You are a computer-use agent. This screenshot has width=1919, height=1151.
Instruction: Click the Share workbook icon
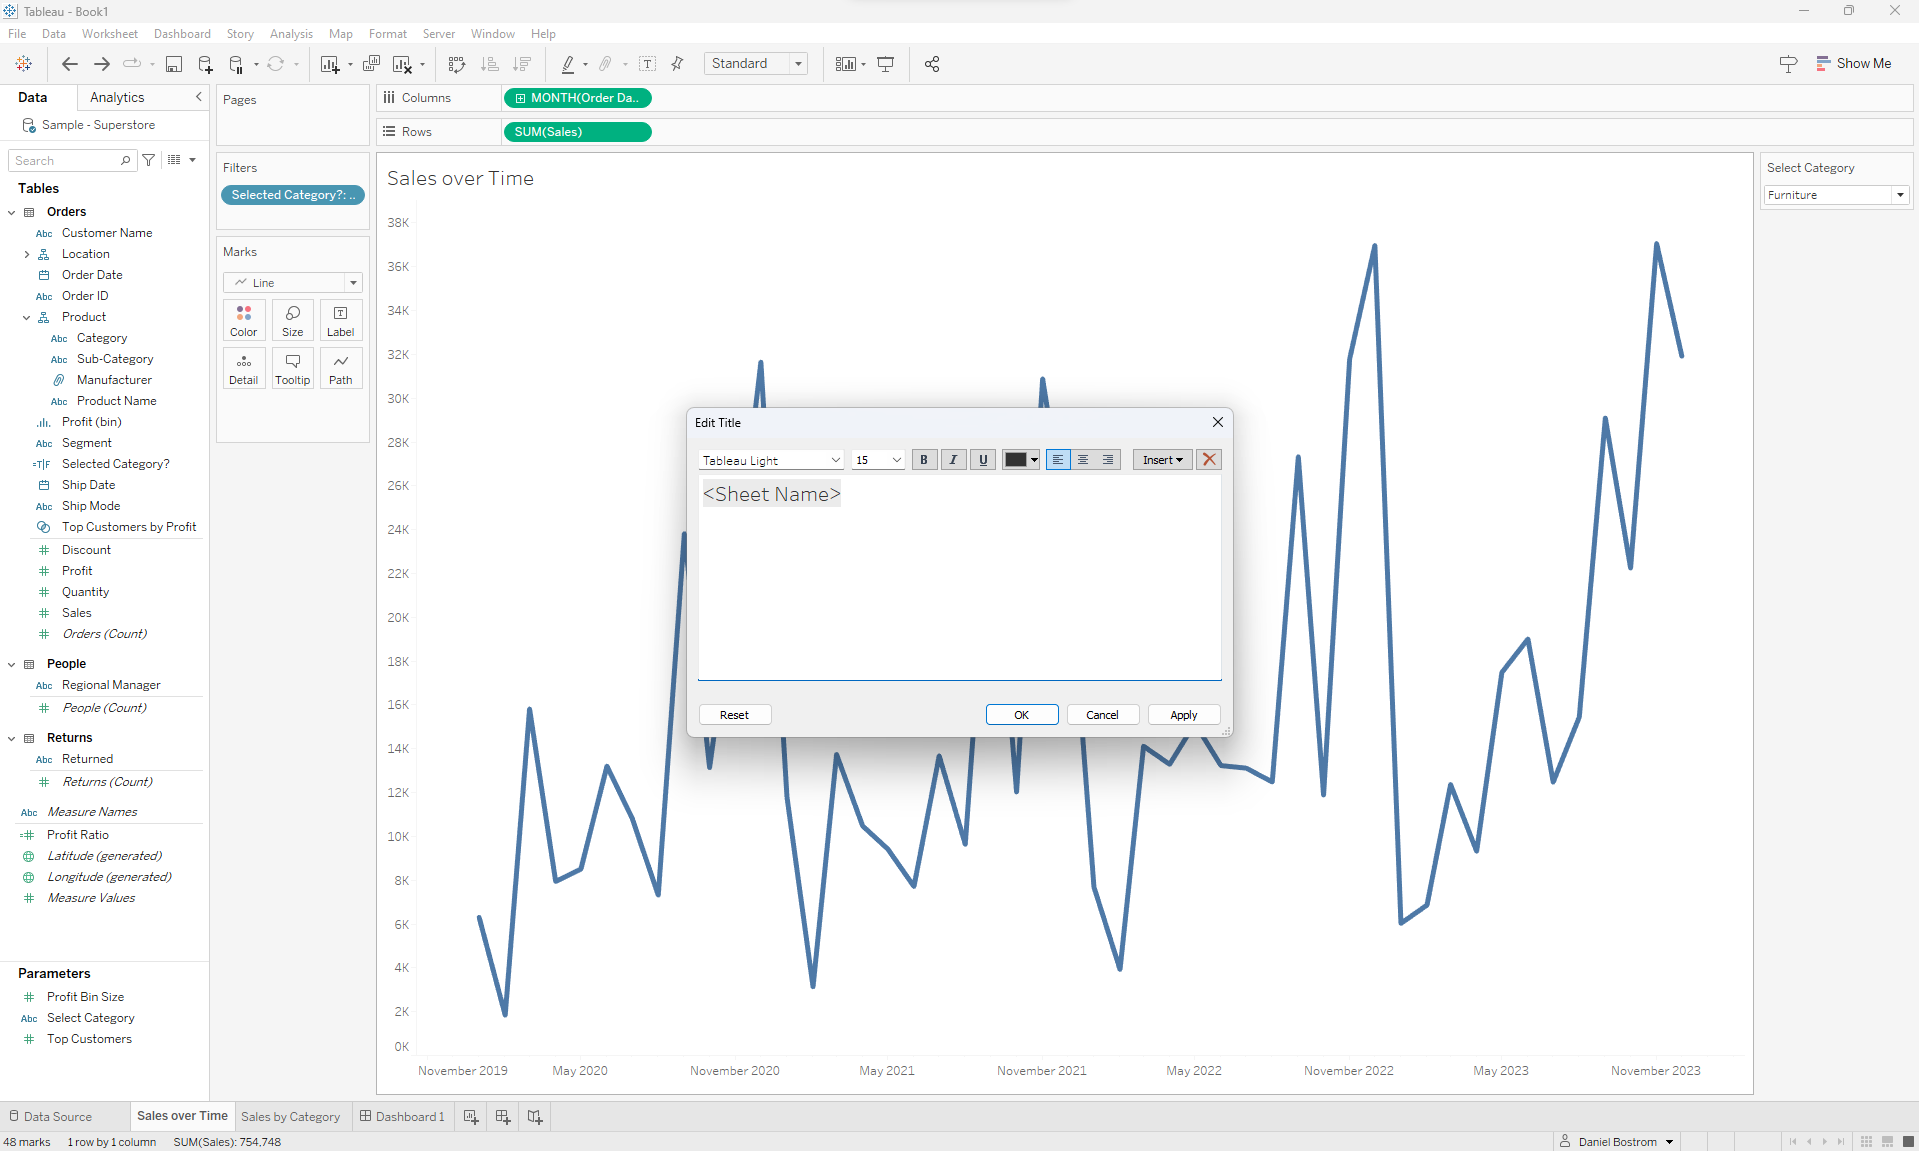932,64
